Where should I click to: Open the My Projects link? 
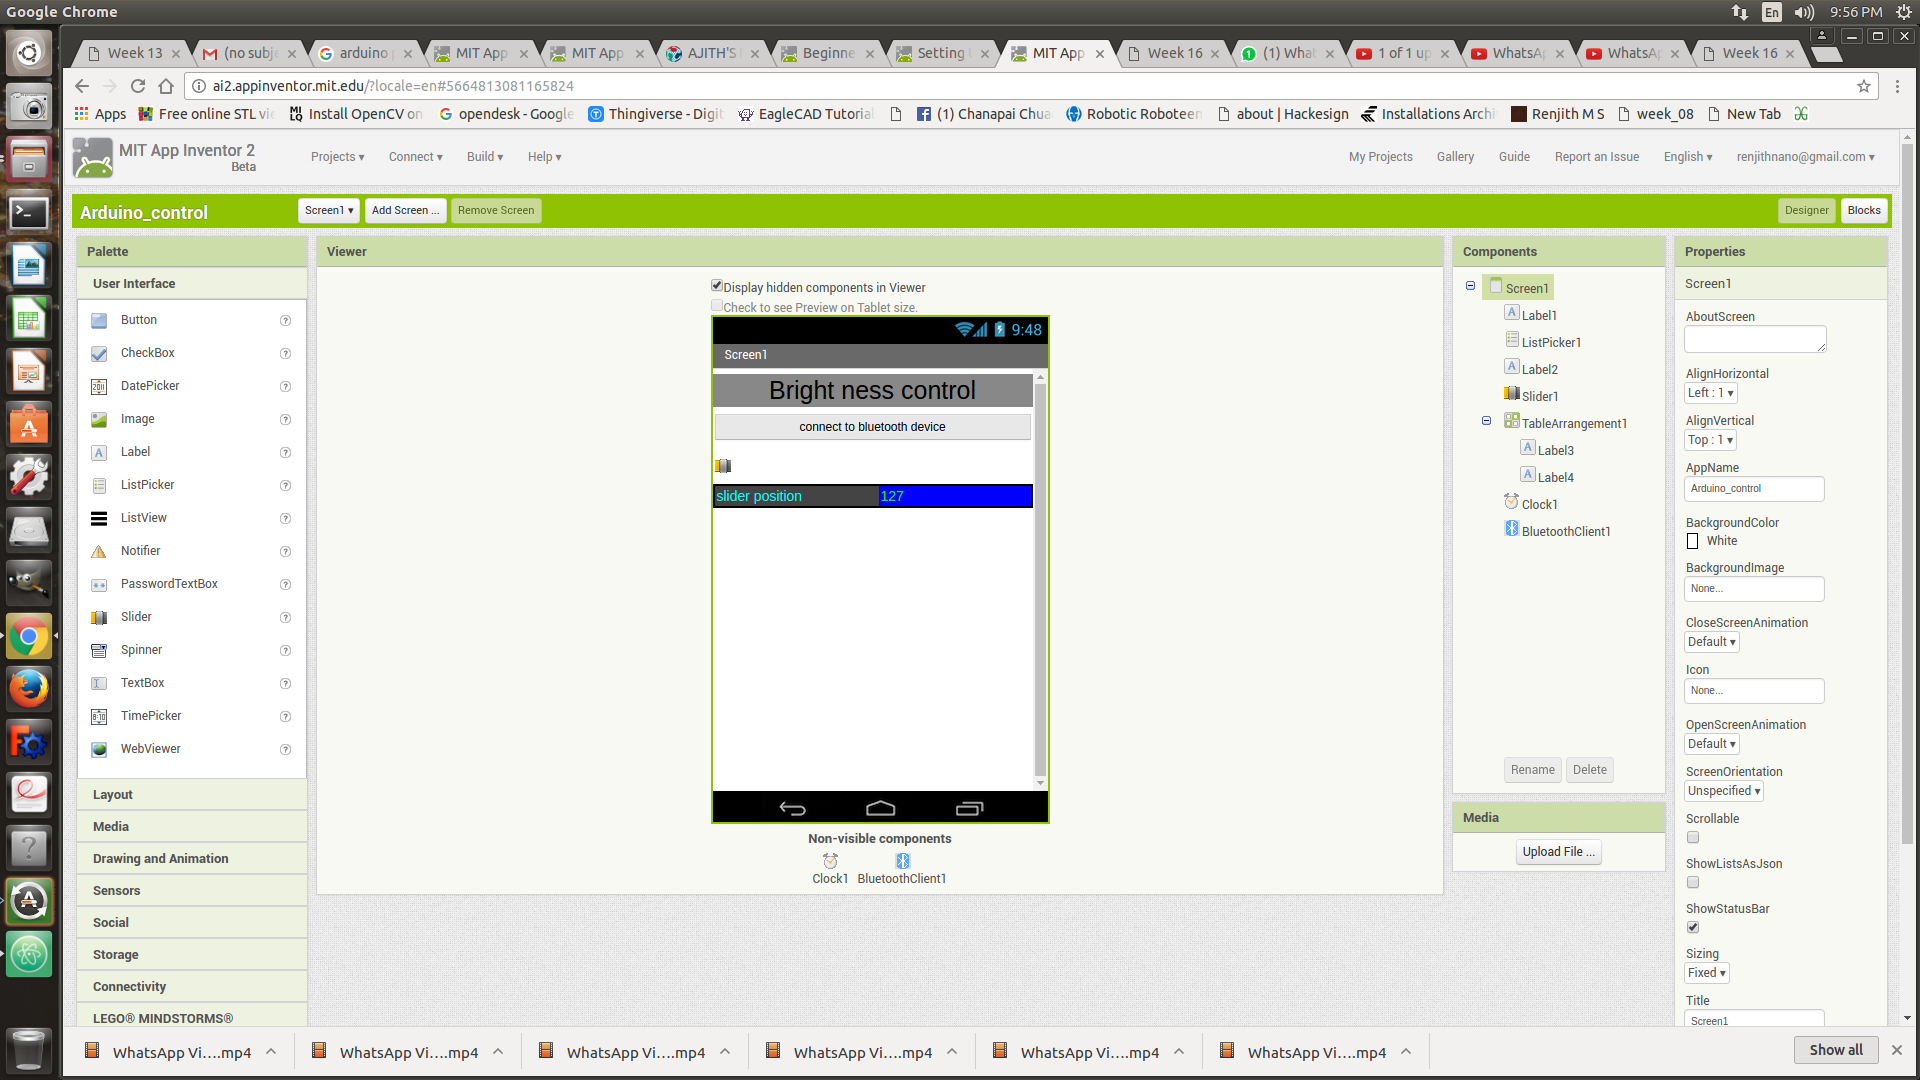click(1380, 157)
